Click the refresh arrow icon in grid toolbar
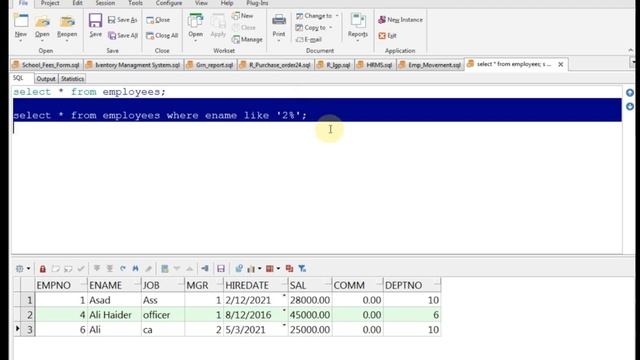Screen dimensions: 640x360 (x=123, y=269)
